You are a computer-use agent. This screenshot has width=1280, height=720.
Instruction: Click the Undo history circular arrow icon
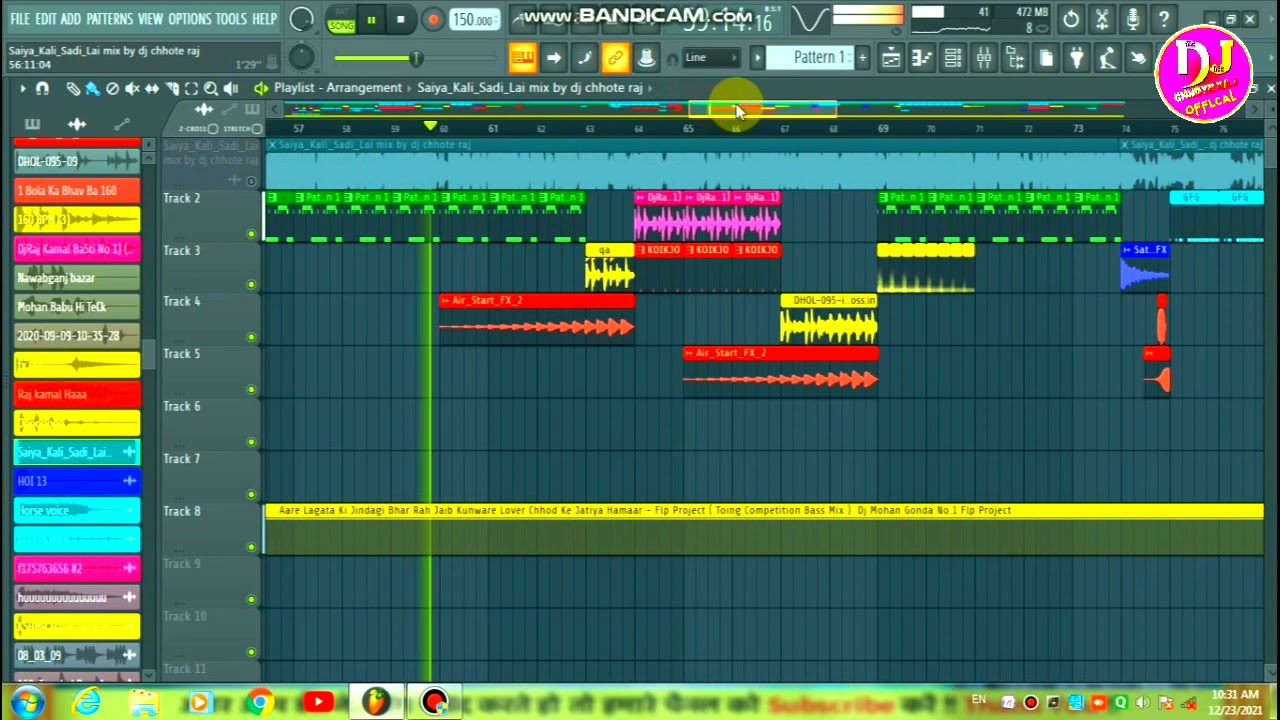(1071, 19)
